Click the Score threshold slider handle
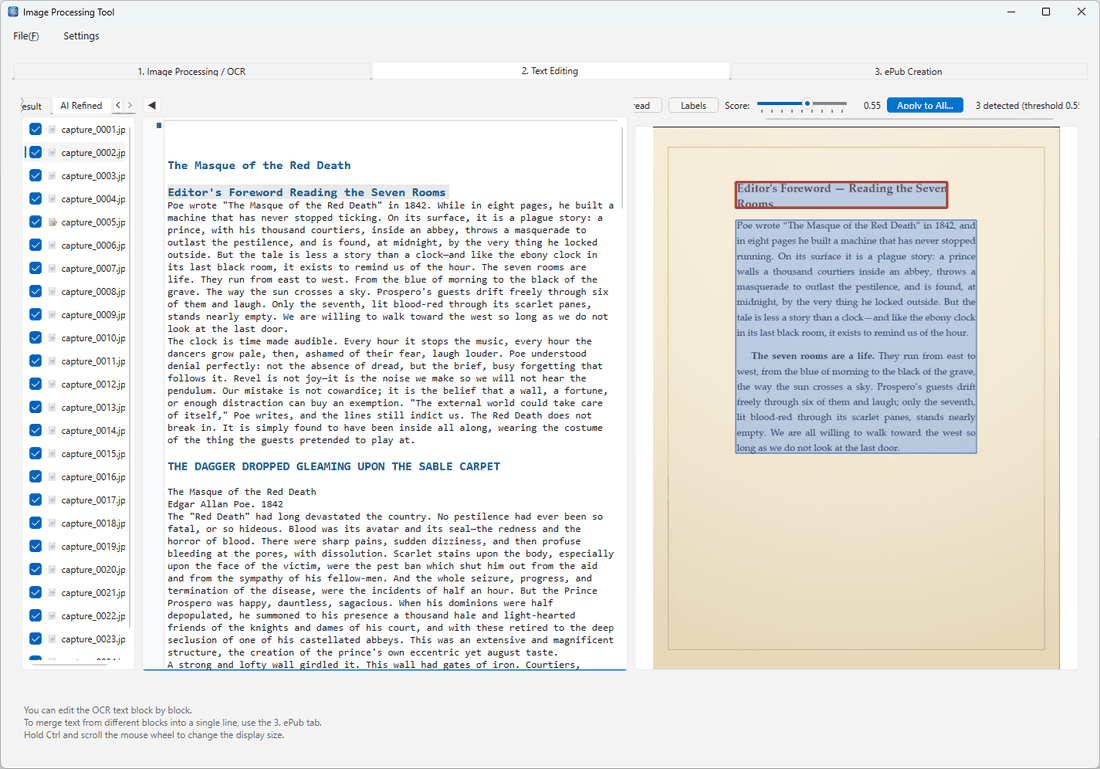 (x=807, y=104)
